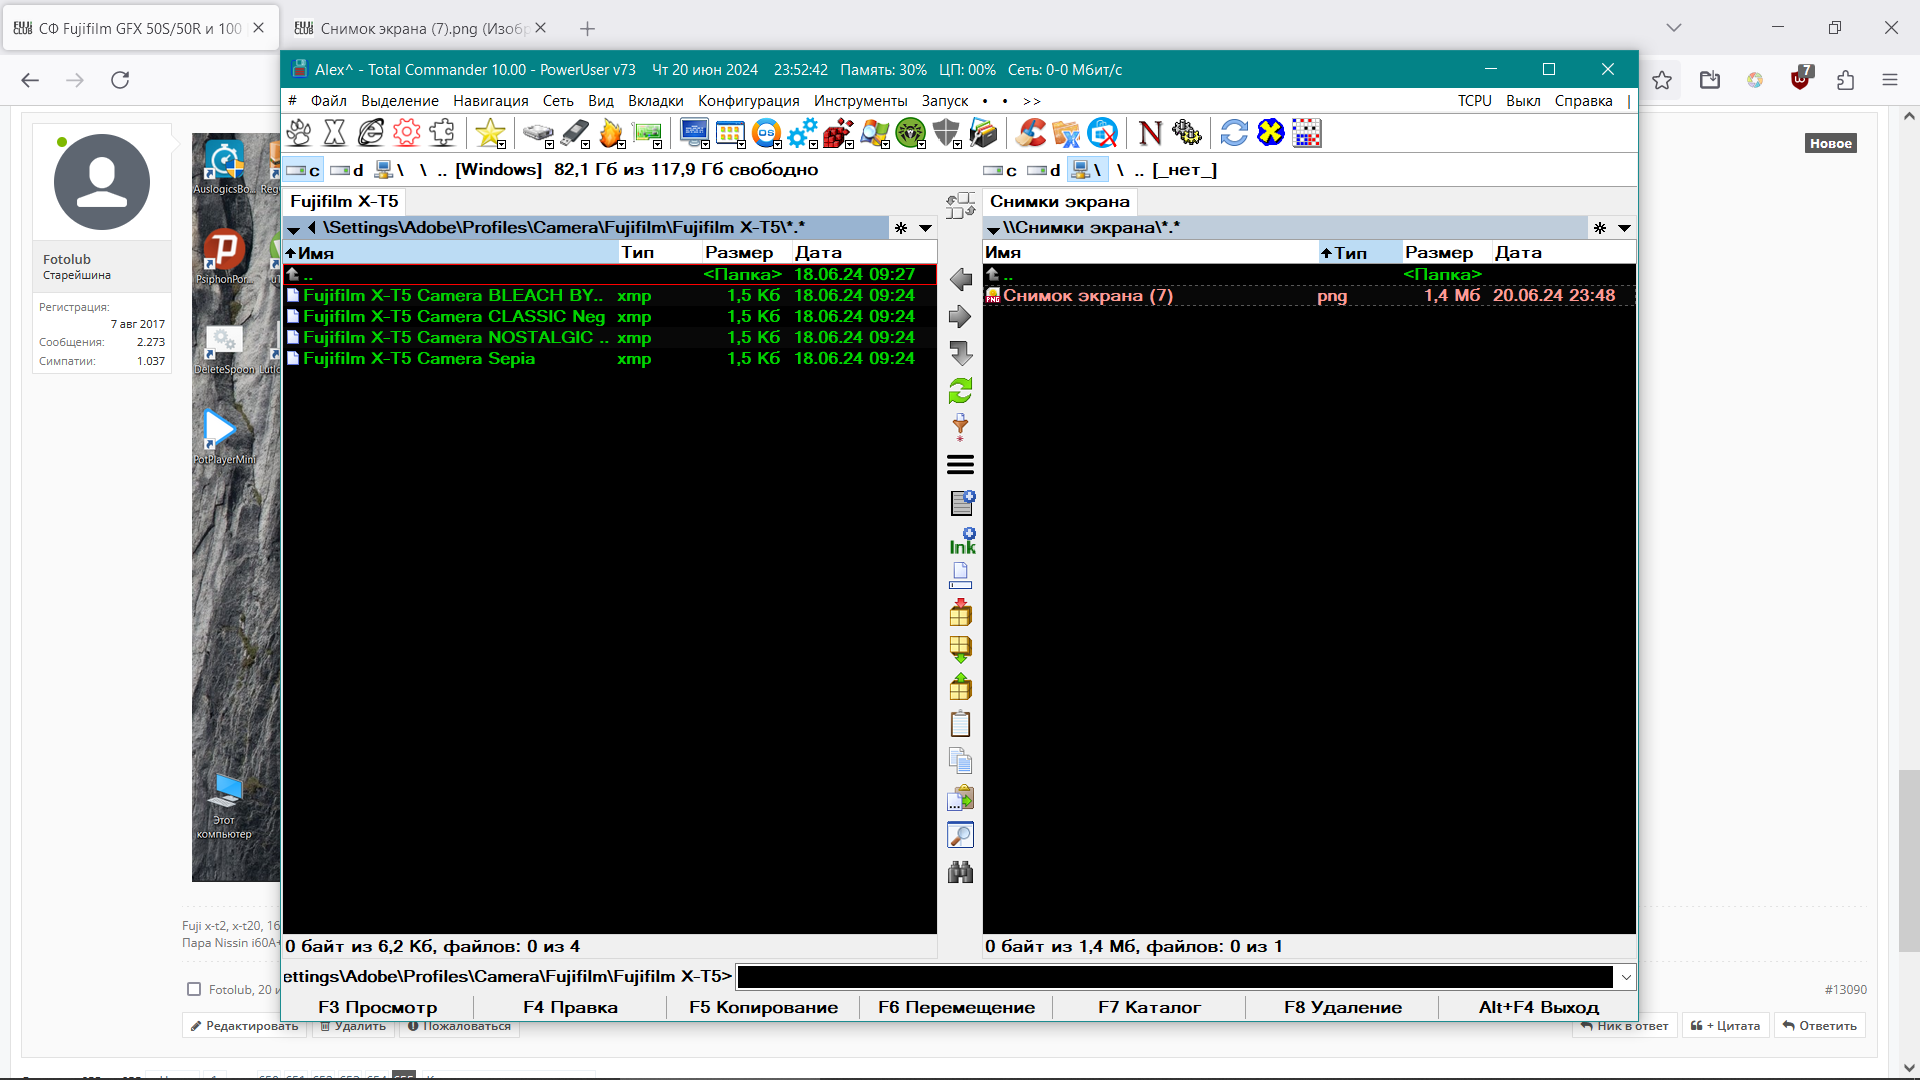
Task: Open right panel directory history dropdown arrow
Action: tap(1625, 228)
